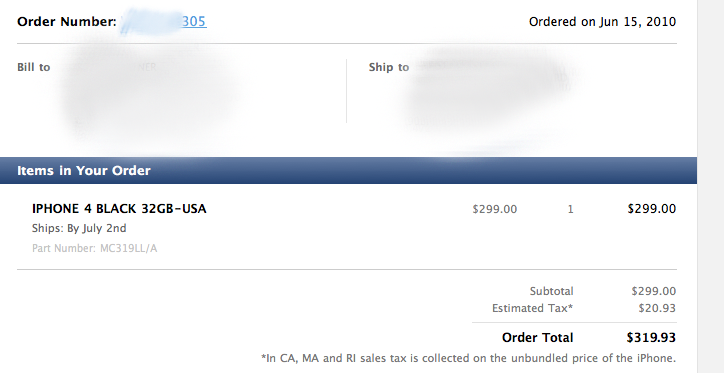Click the gray right-side scrollbar strip
The height and width of the screenshot is (373, 724).
(711, 186)
